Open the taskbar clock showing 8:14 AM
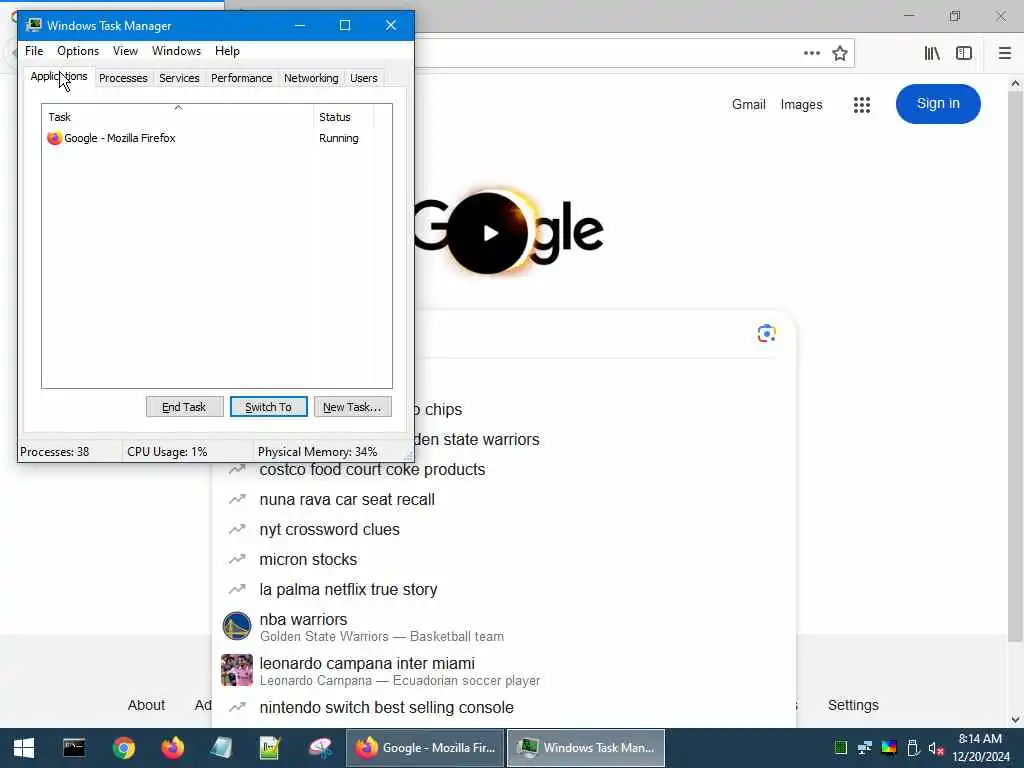Screen dimensions: 1024x768 (x=981, y=748)
